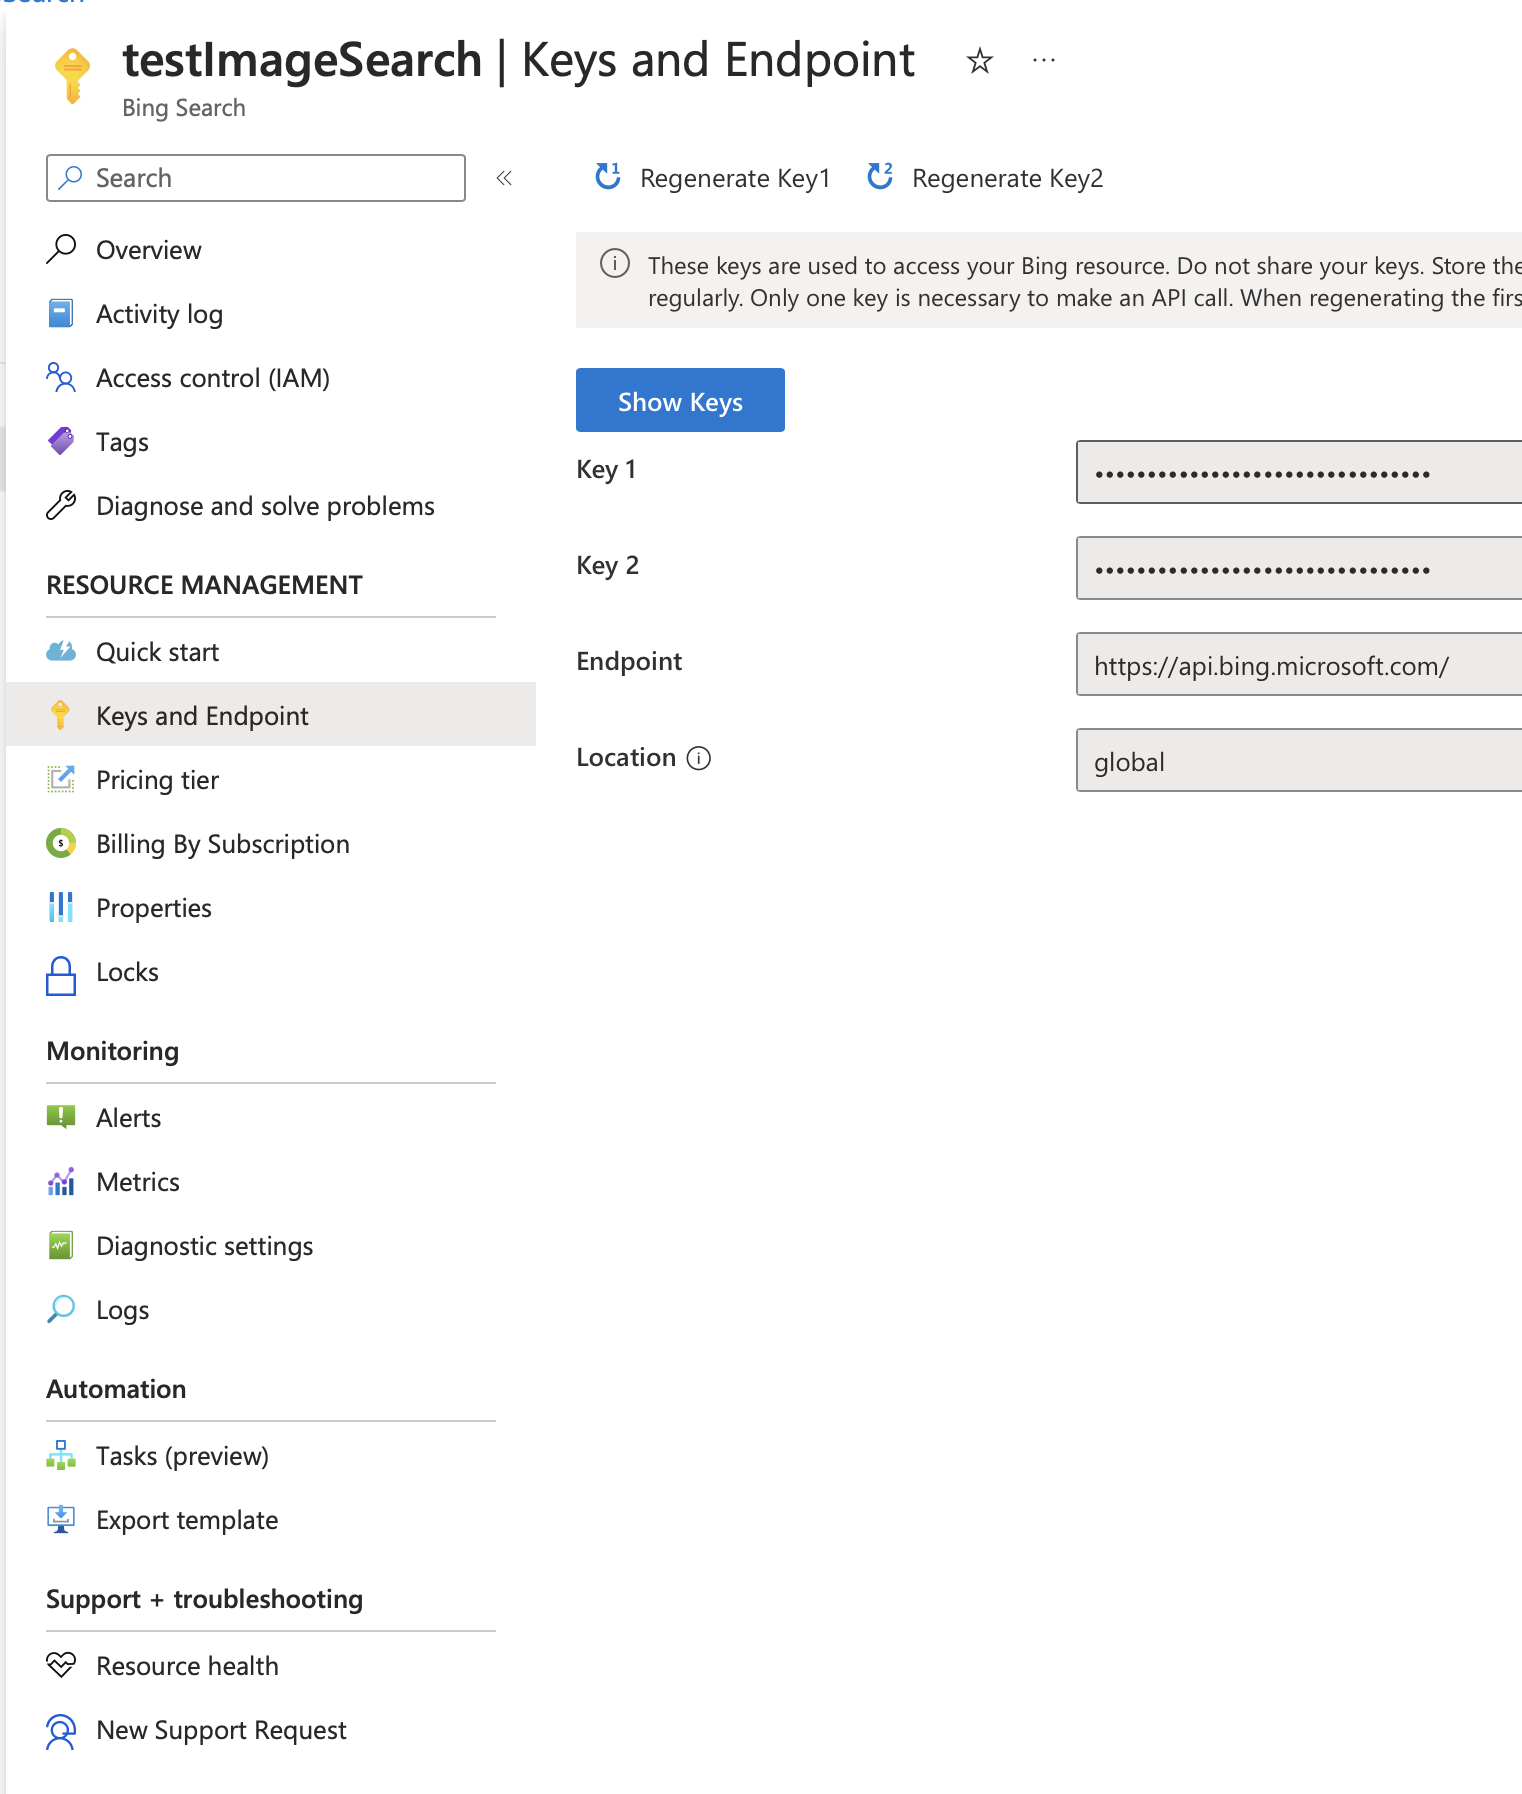The image size is (1522, 1794).
Task: Click the Automation section header
Action: click(116, 1389)
